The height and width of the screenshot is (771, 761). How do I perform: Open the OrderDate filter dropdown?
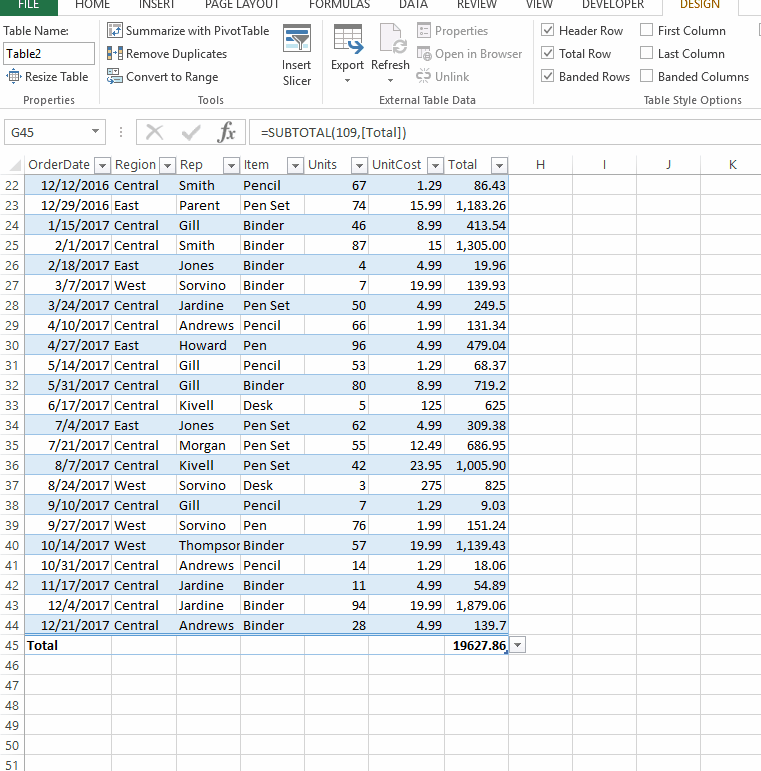[102, 166]
